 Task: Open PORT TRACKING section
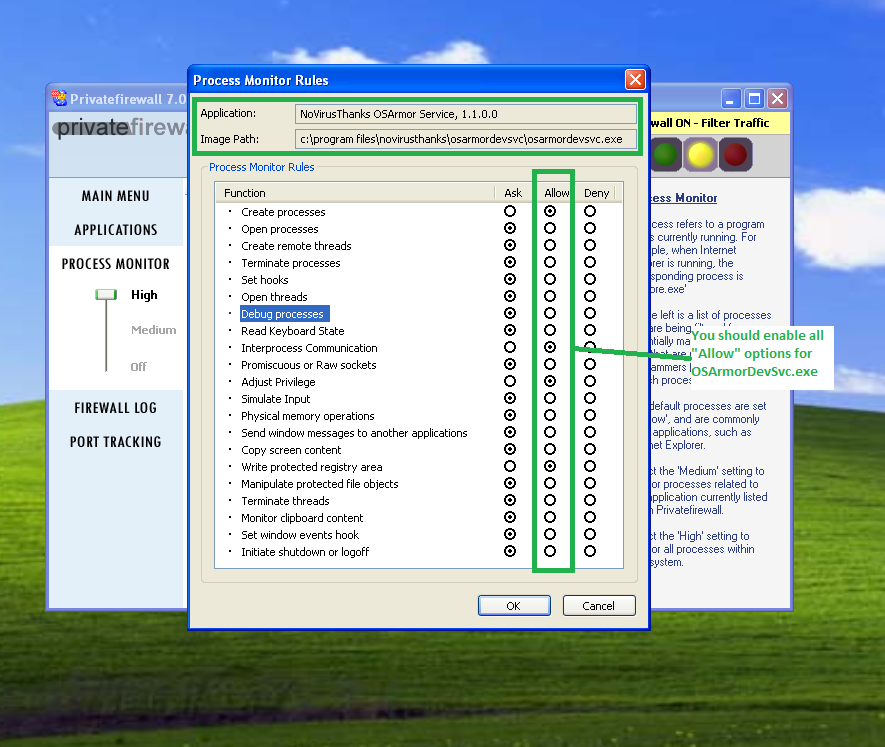click(116, 442)
